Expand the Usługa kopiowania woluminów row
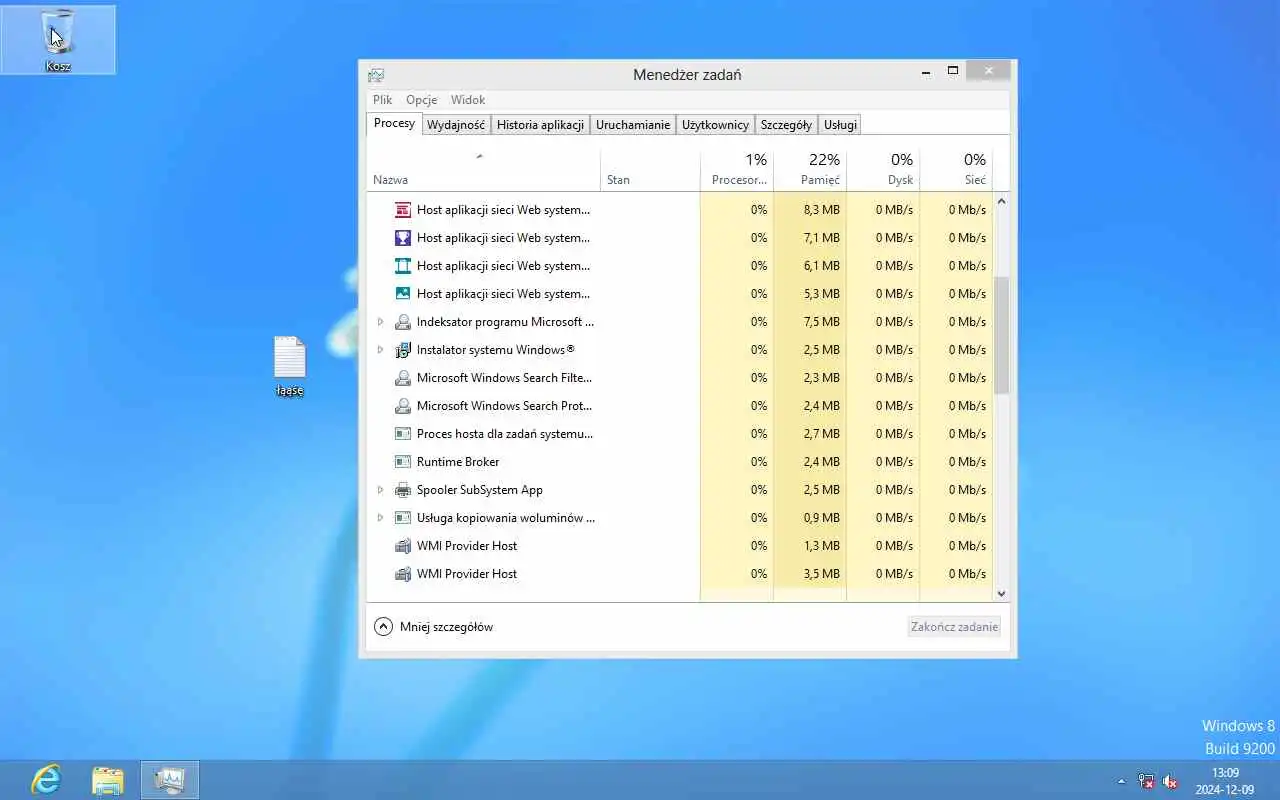1280x800 pixels. pos(380,518)
